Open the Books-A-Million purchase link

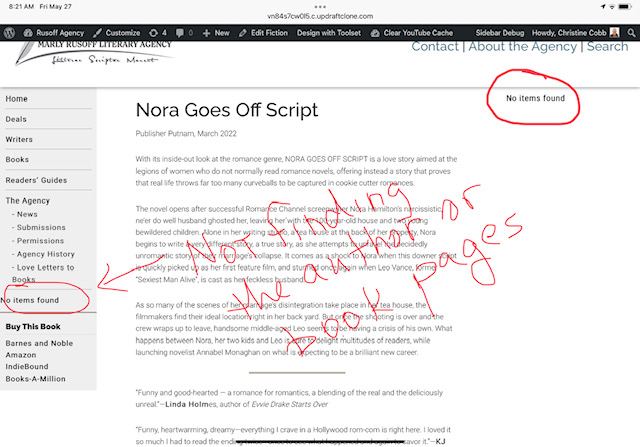(x=36, y=379)
